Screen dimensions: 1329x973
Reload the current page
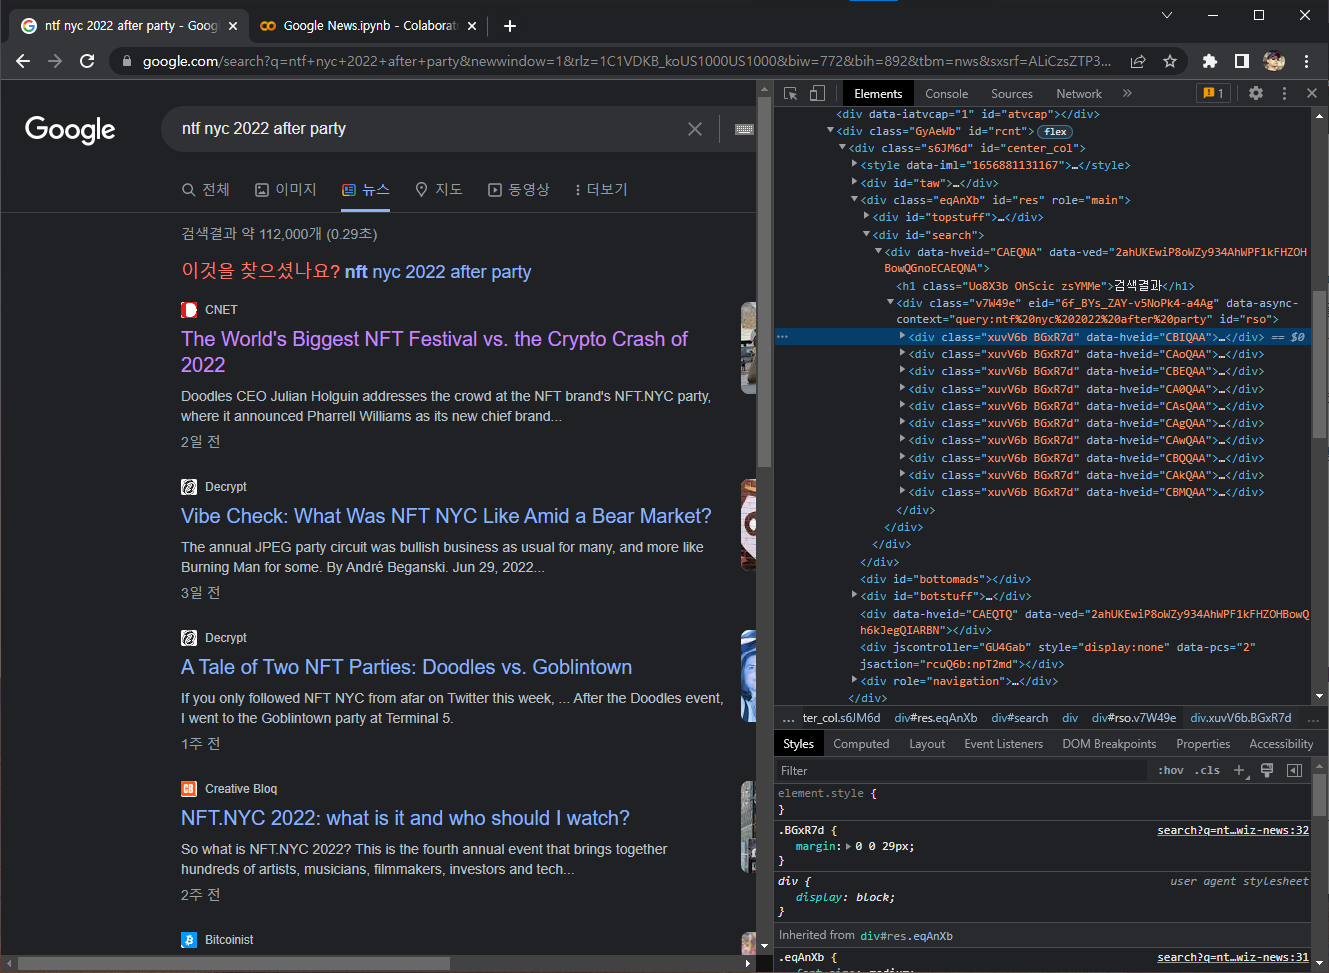pos(87,61)
